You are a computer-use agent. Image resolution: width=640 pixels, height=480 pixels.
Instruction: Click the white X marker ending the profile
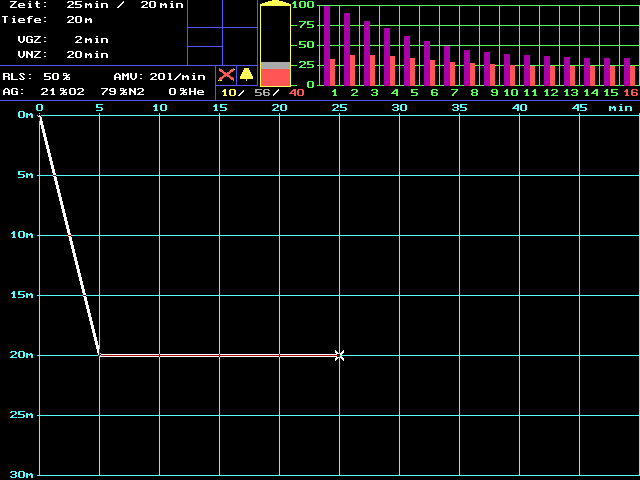tap(340, 355)
